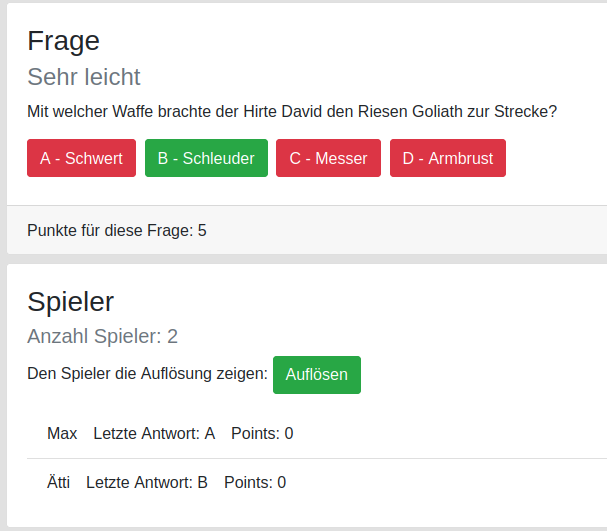Viewport: 607px width, 531px height.
Task: Select player name Ätti
Action: click(58, 482)
